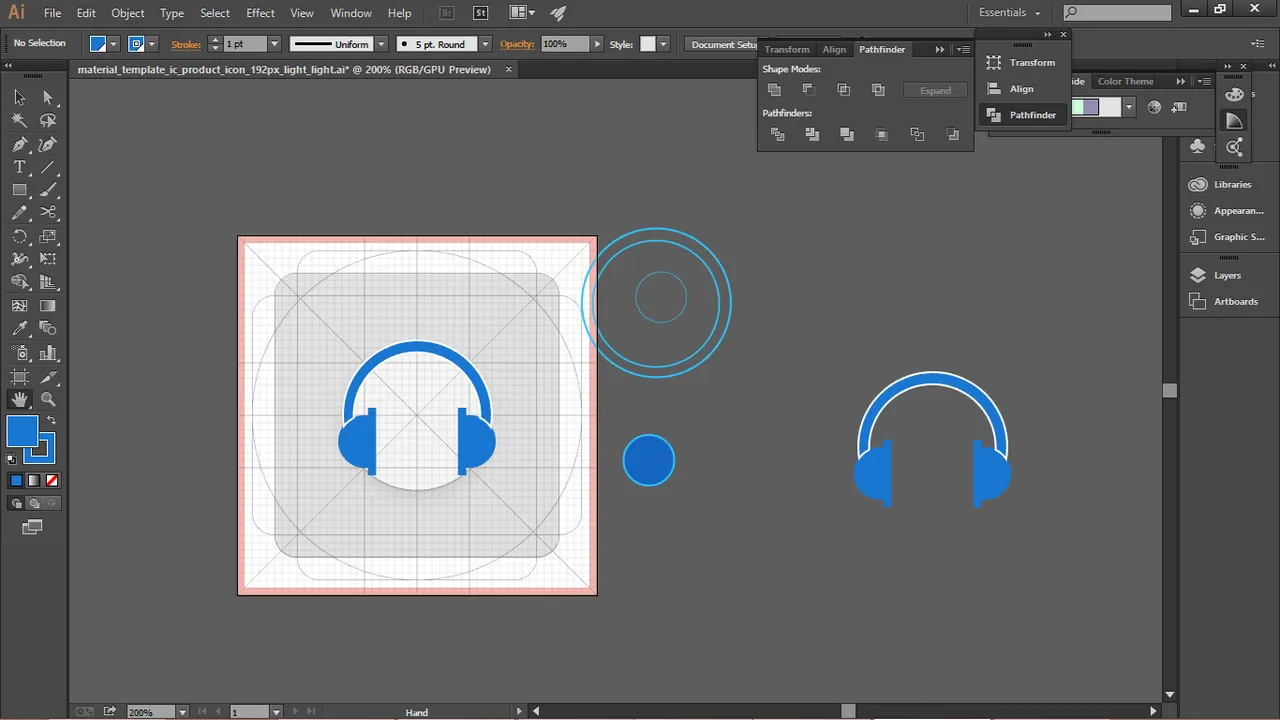Open stroke weight dropdown
The height and width of the screenshot is (720, 1280).
click(x=275, y=44)
